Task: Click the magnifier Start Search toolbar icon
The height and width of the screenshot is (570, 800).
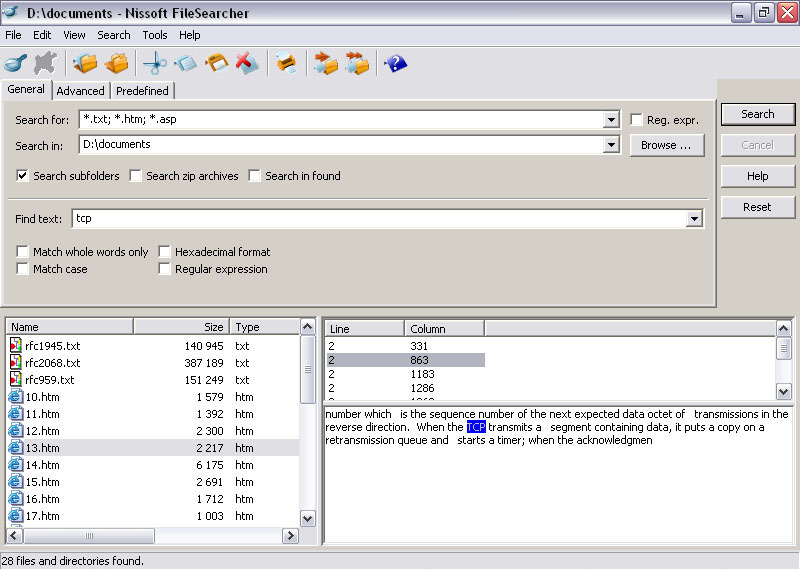Action: (x=15, y=63)
